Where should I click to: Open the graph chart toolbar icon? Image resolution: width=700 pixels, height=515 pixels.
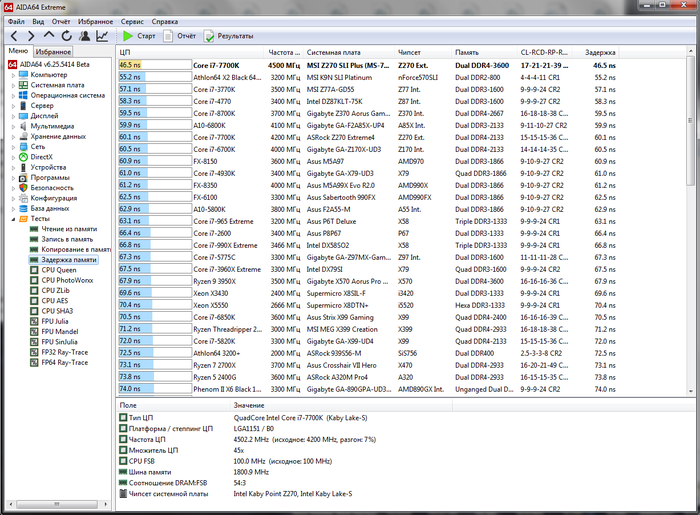[102, 36]
